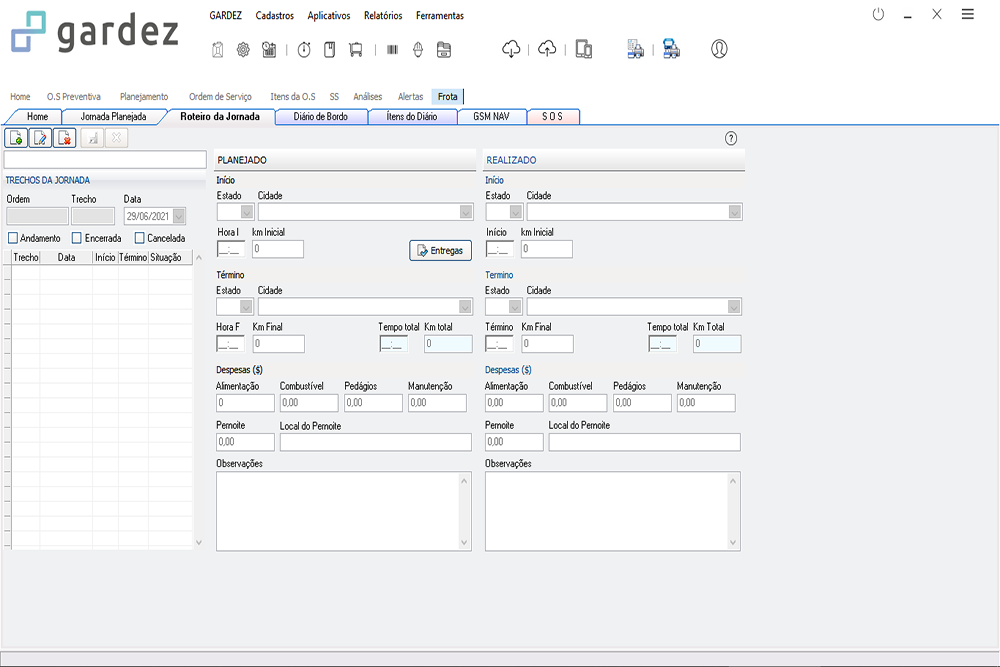Click the new record document icon
The width and height of the screenshot is (1000, 667).
[16, 138]
